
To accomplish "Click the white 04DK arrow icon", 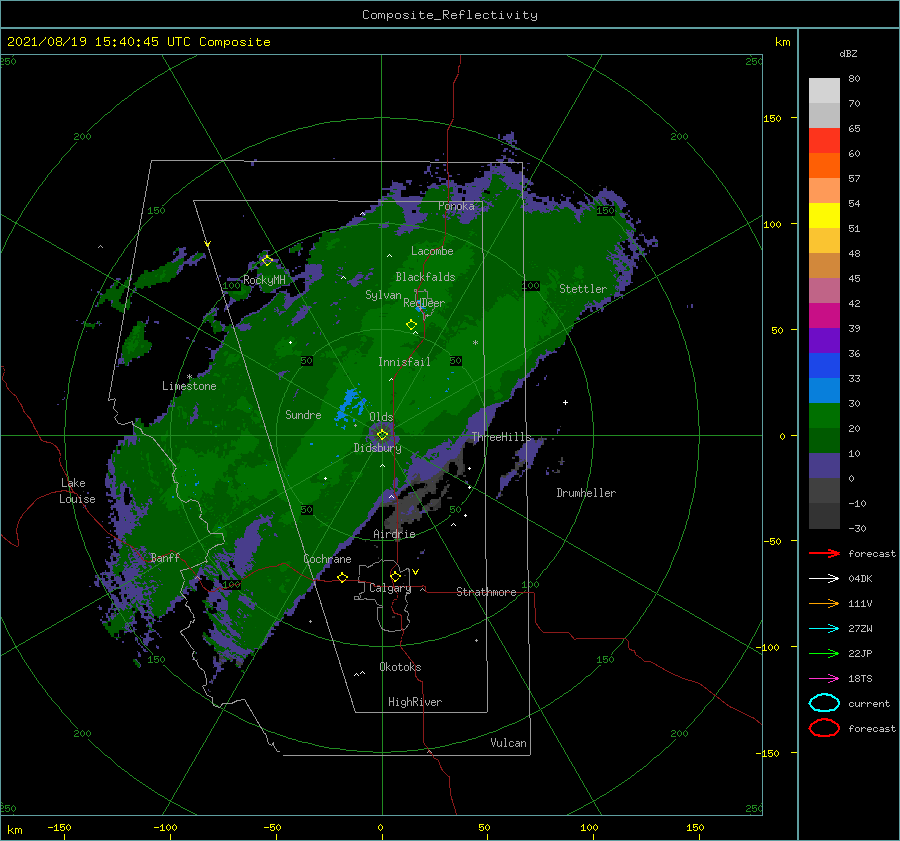I will 824,578.
